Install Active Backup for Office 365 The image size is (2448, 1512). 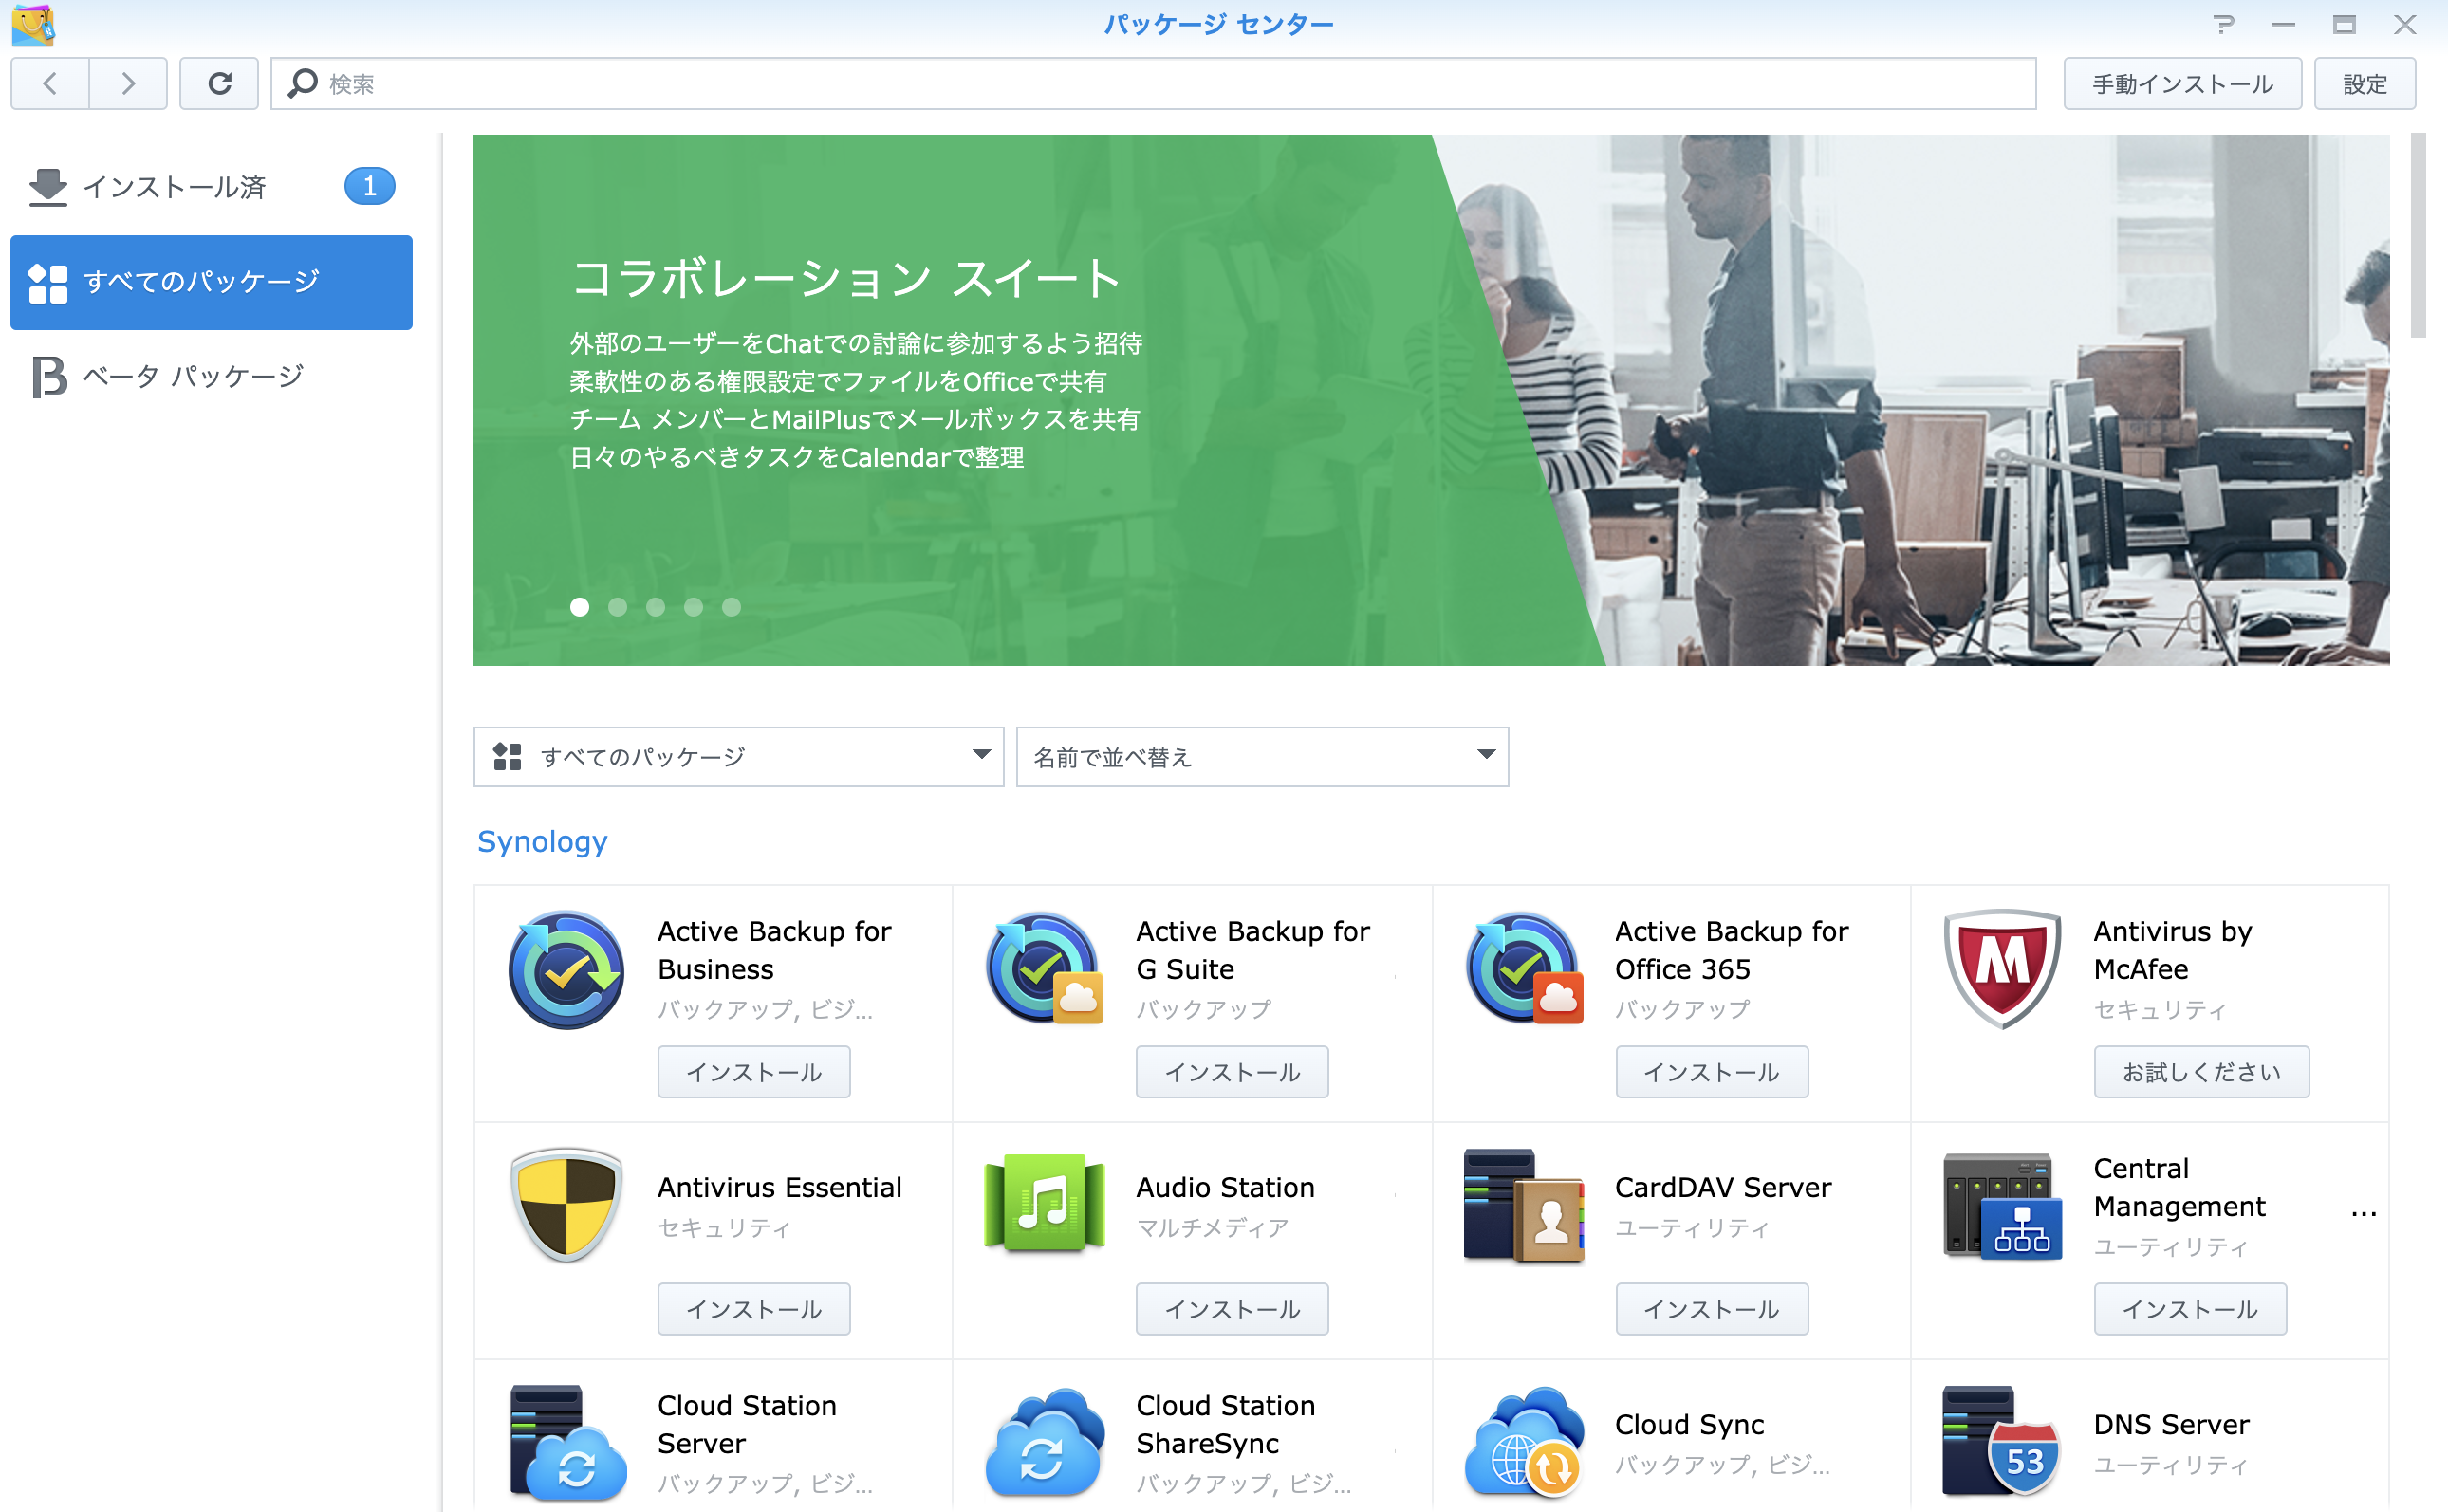click(x=1712, y=1072)
